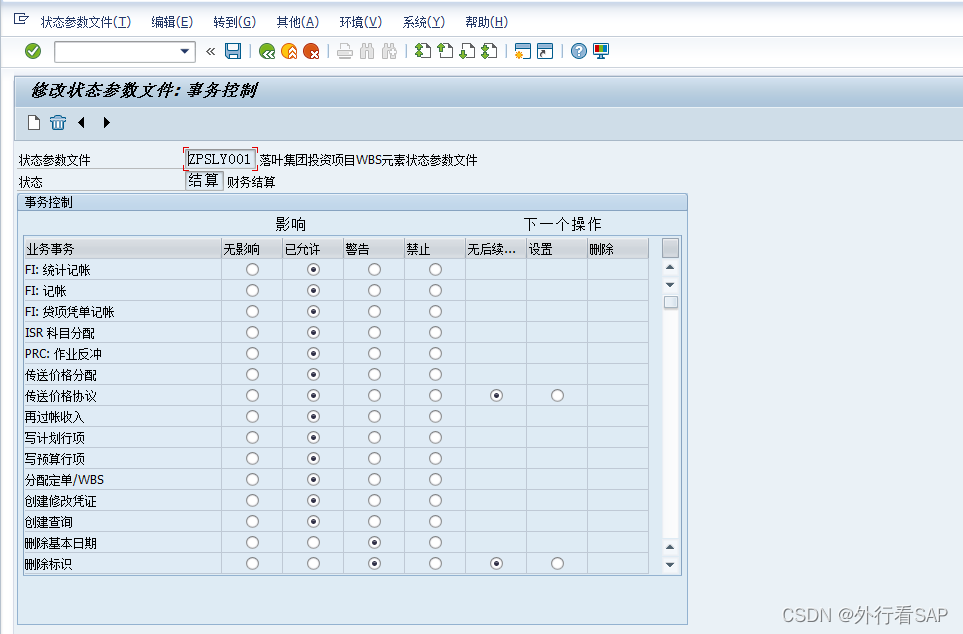
Task: Click the Next Page icon
Action: 467,51
